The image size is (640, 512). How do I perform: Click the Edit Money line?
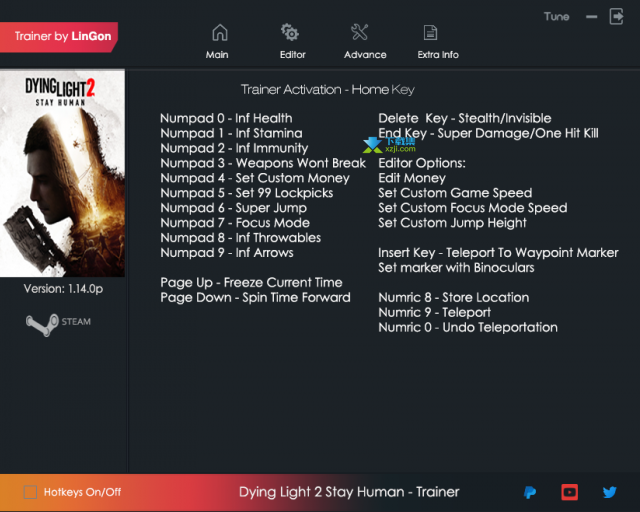[412, 178]
